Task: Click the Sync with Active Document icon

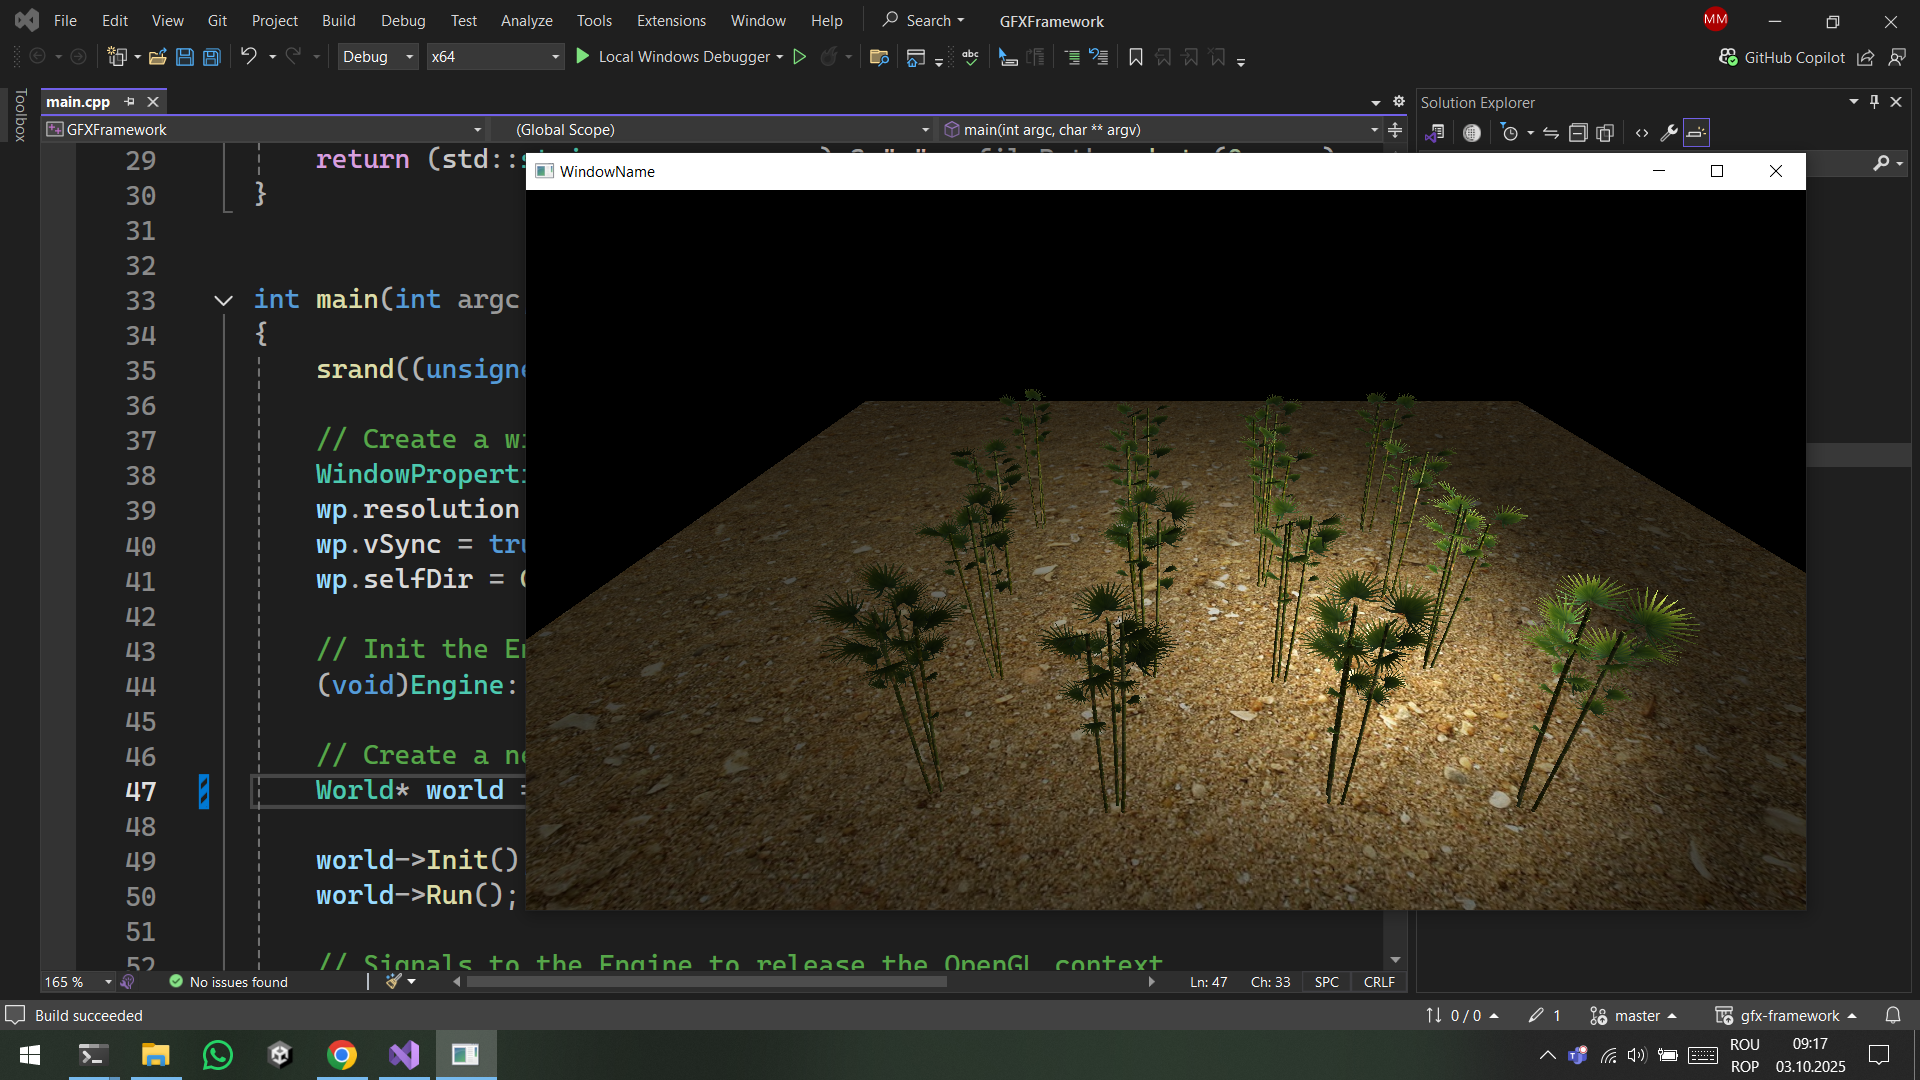Action: [1551, 133]
